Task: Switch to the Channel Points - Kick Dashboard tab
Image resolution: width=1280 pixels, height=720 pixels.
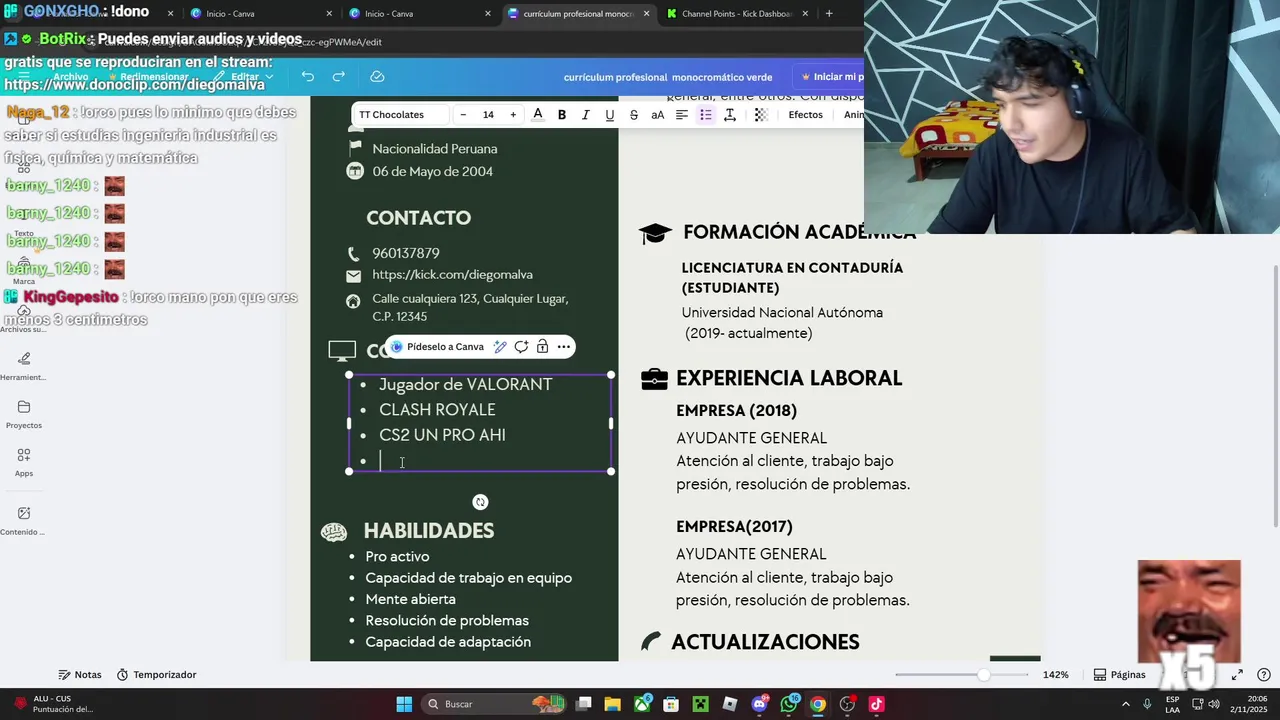Action: coord(737,14)
